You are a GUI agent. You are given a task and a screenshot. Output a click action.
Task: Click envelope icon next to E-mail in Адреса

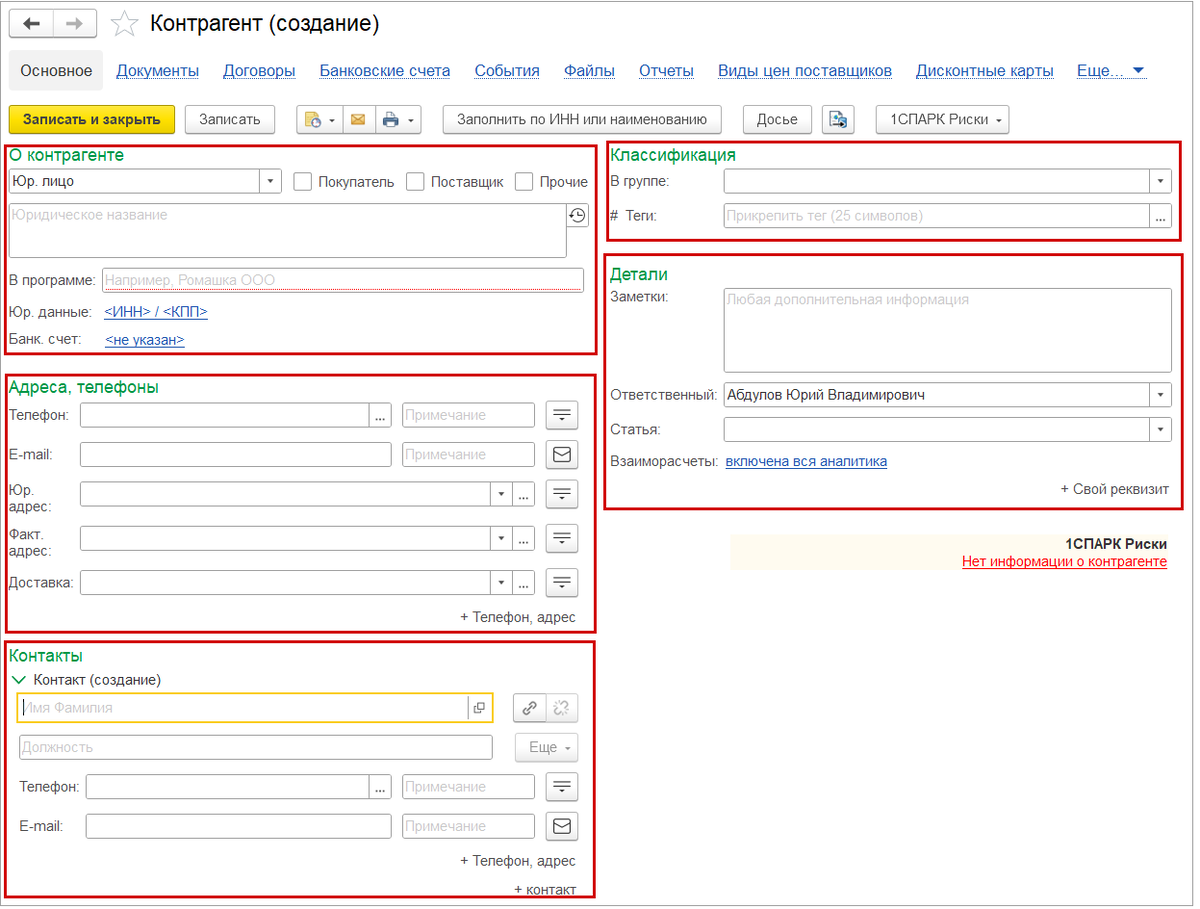click(x=562, y=454)
